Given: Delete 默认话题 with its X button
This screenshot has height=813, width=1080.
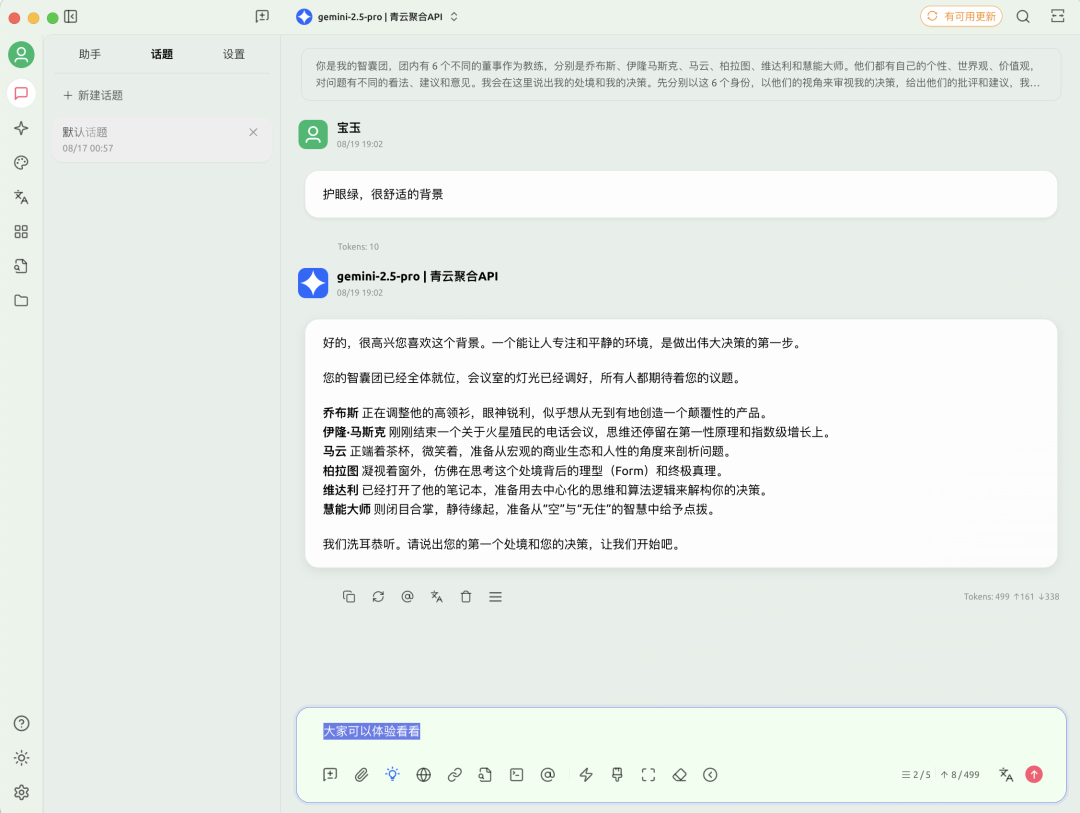Looking at the screenshot, I should click(253, 132).
